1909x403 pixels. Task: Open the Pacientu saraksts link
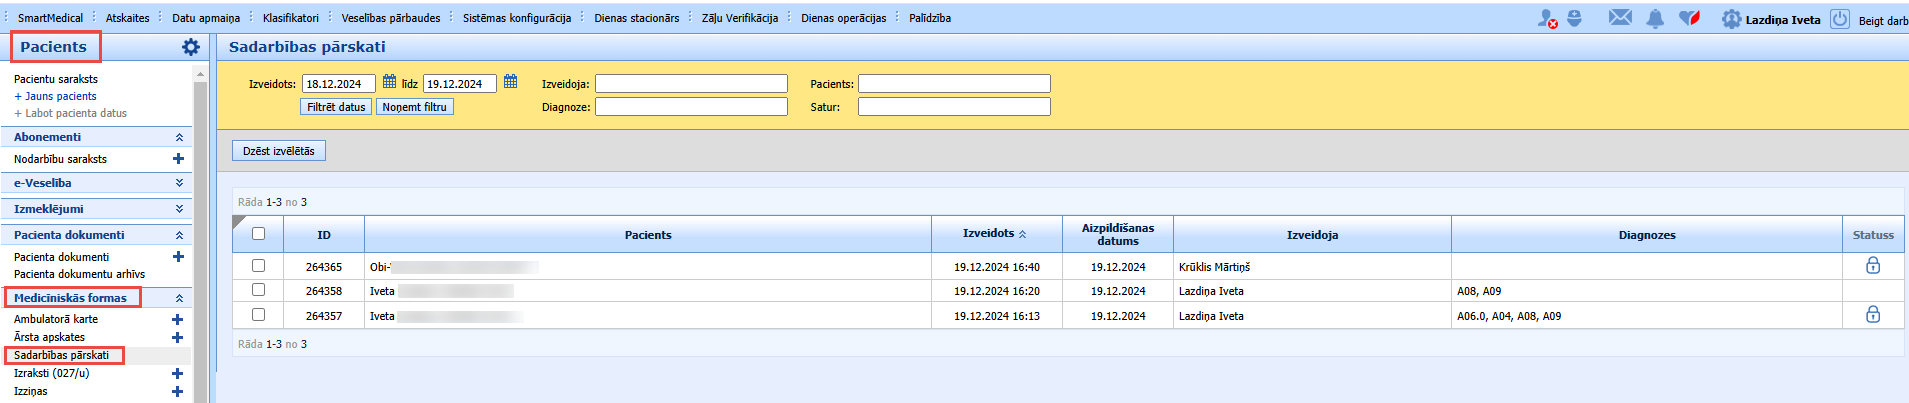[x=56, y=79]
